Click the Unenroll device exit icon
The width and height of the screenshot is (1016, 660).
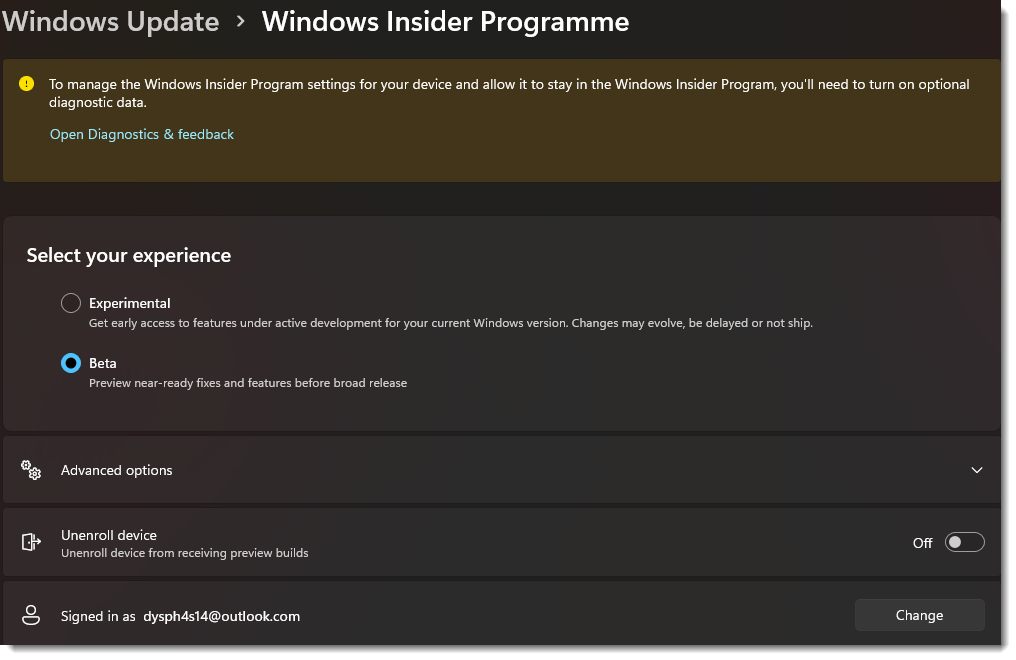[31, 542]
